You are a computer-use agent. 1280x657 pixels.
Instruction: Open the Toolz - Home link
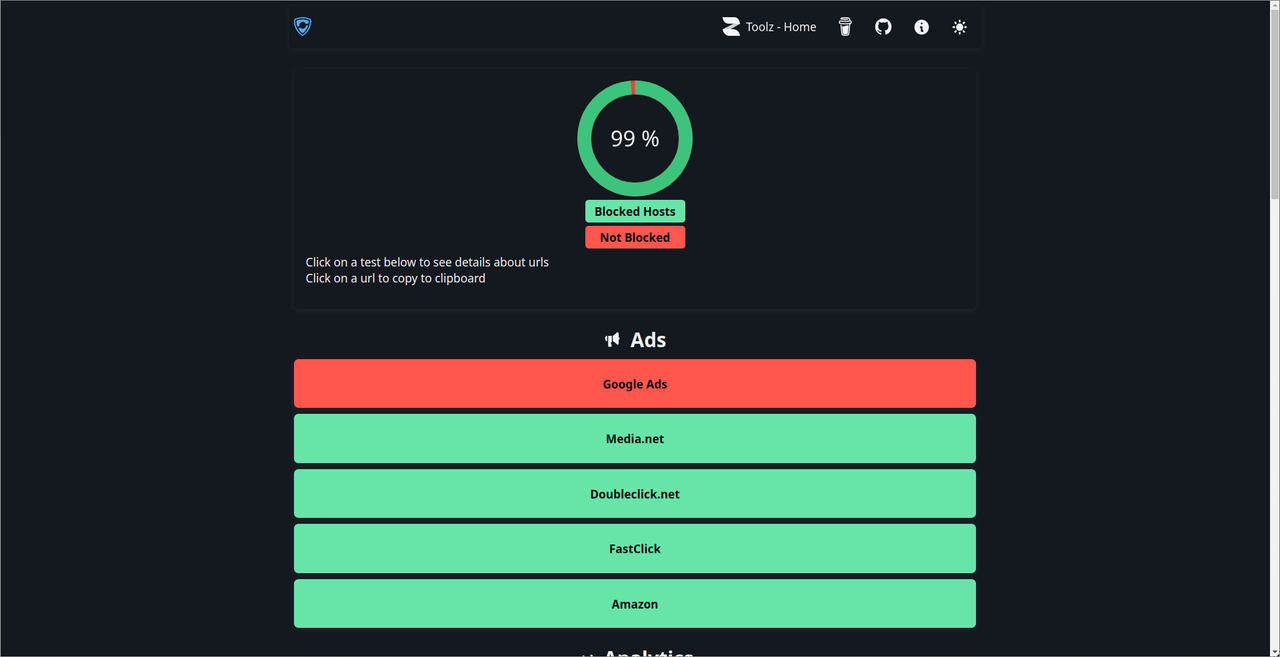[x=769, y=27]
